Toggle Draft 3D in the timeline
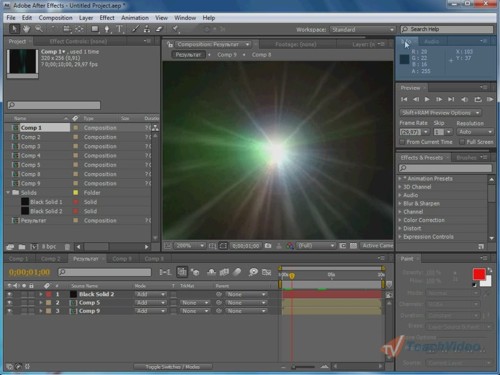500x375 pixels. 195,272
